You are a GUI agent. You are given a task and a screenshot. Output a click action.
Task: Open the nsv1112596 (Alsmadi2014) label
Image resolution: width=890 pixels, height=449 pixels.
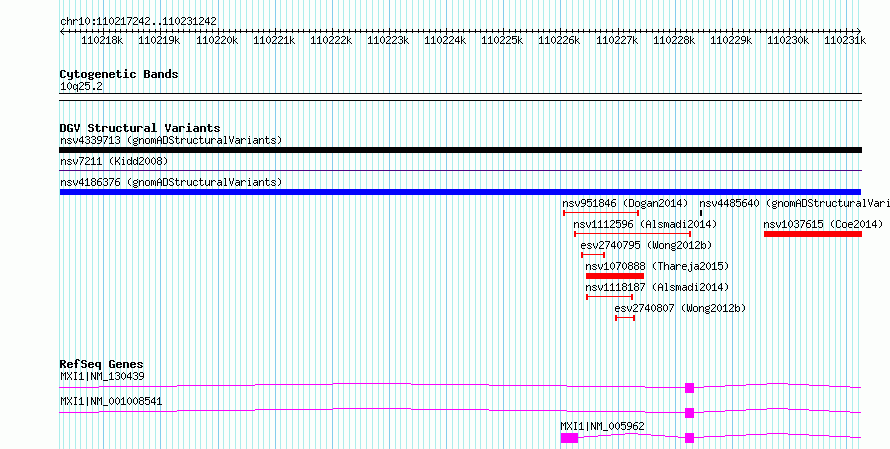645,224
